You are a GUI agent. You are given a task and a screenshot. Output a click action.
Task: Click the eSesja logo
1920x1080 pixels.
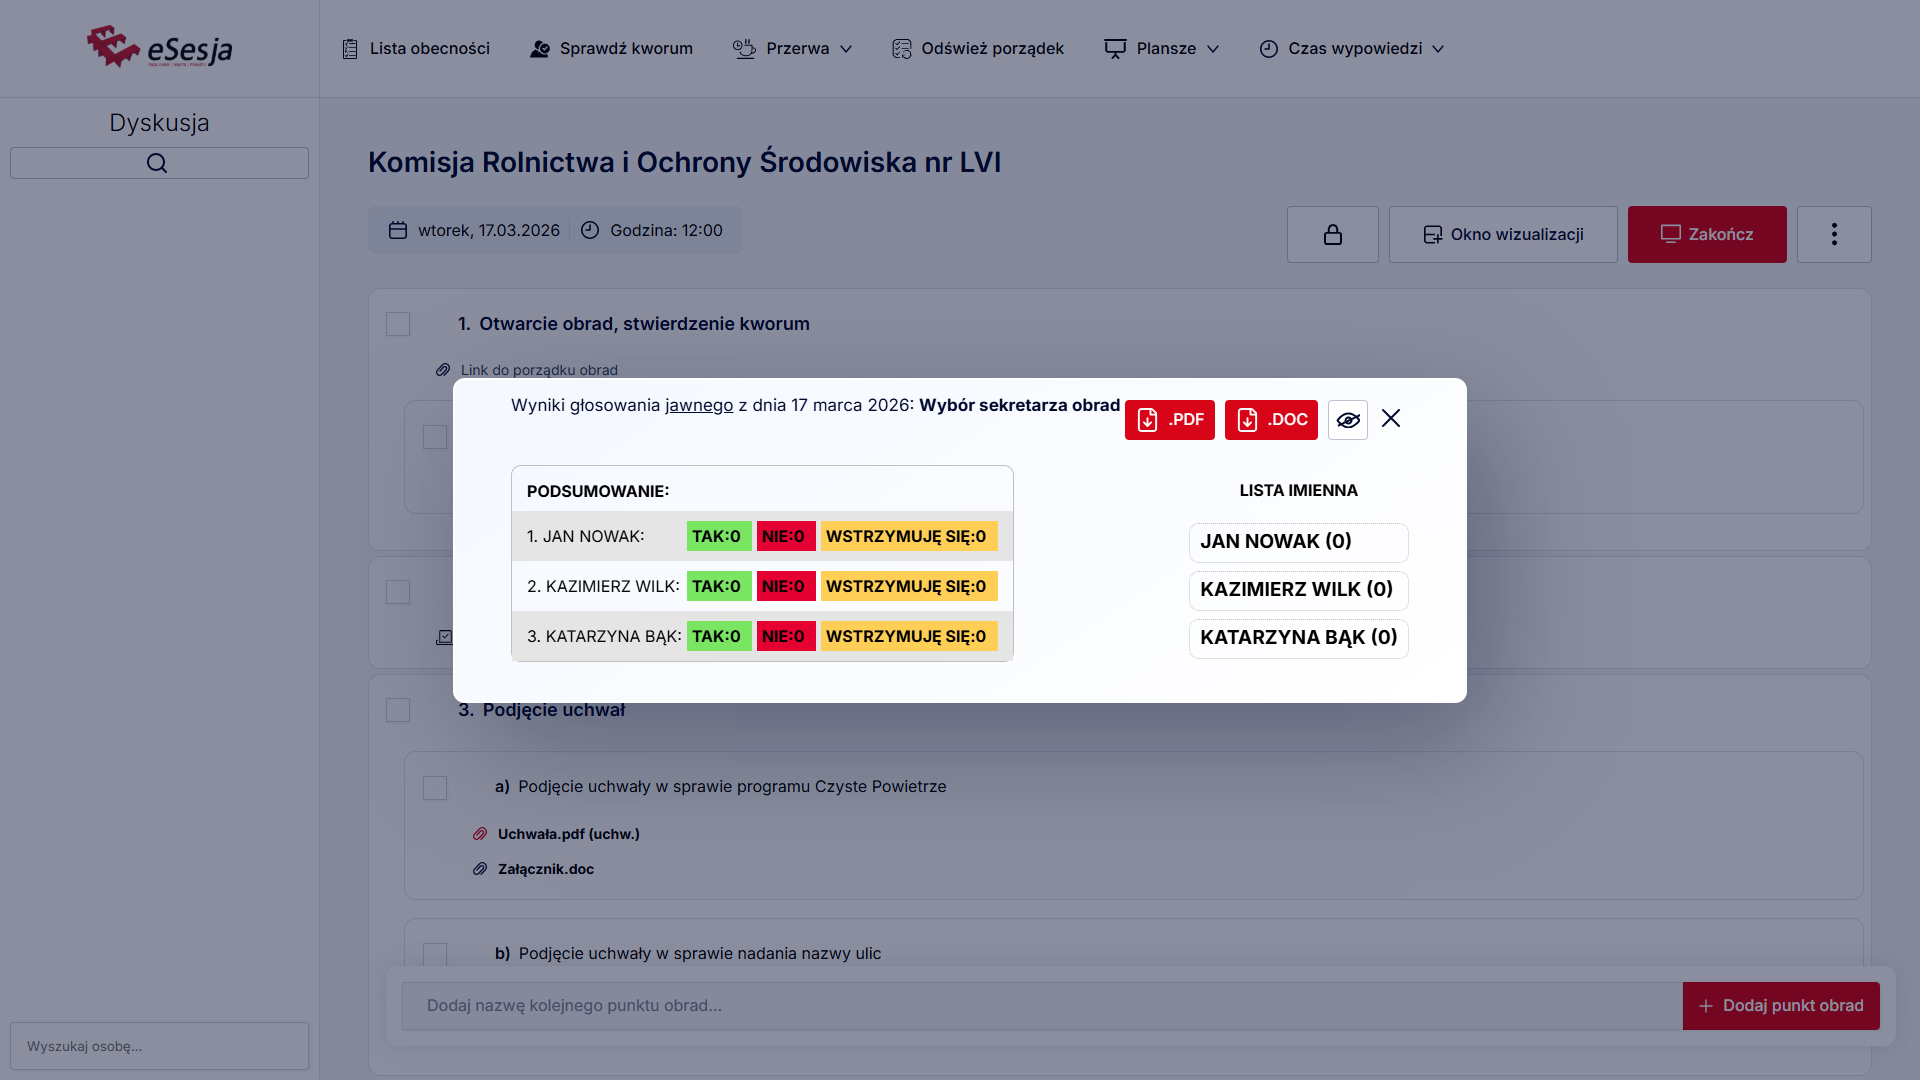coord(160,47)
